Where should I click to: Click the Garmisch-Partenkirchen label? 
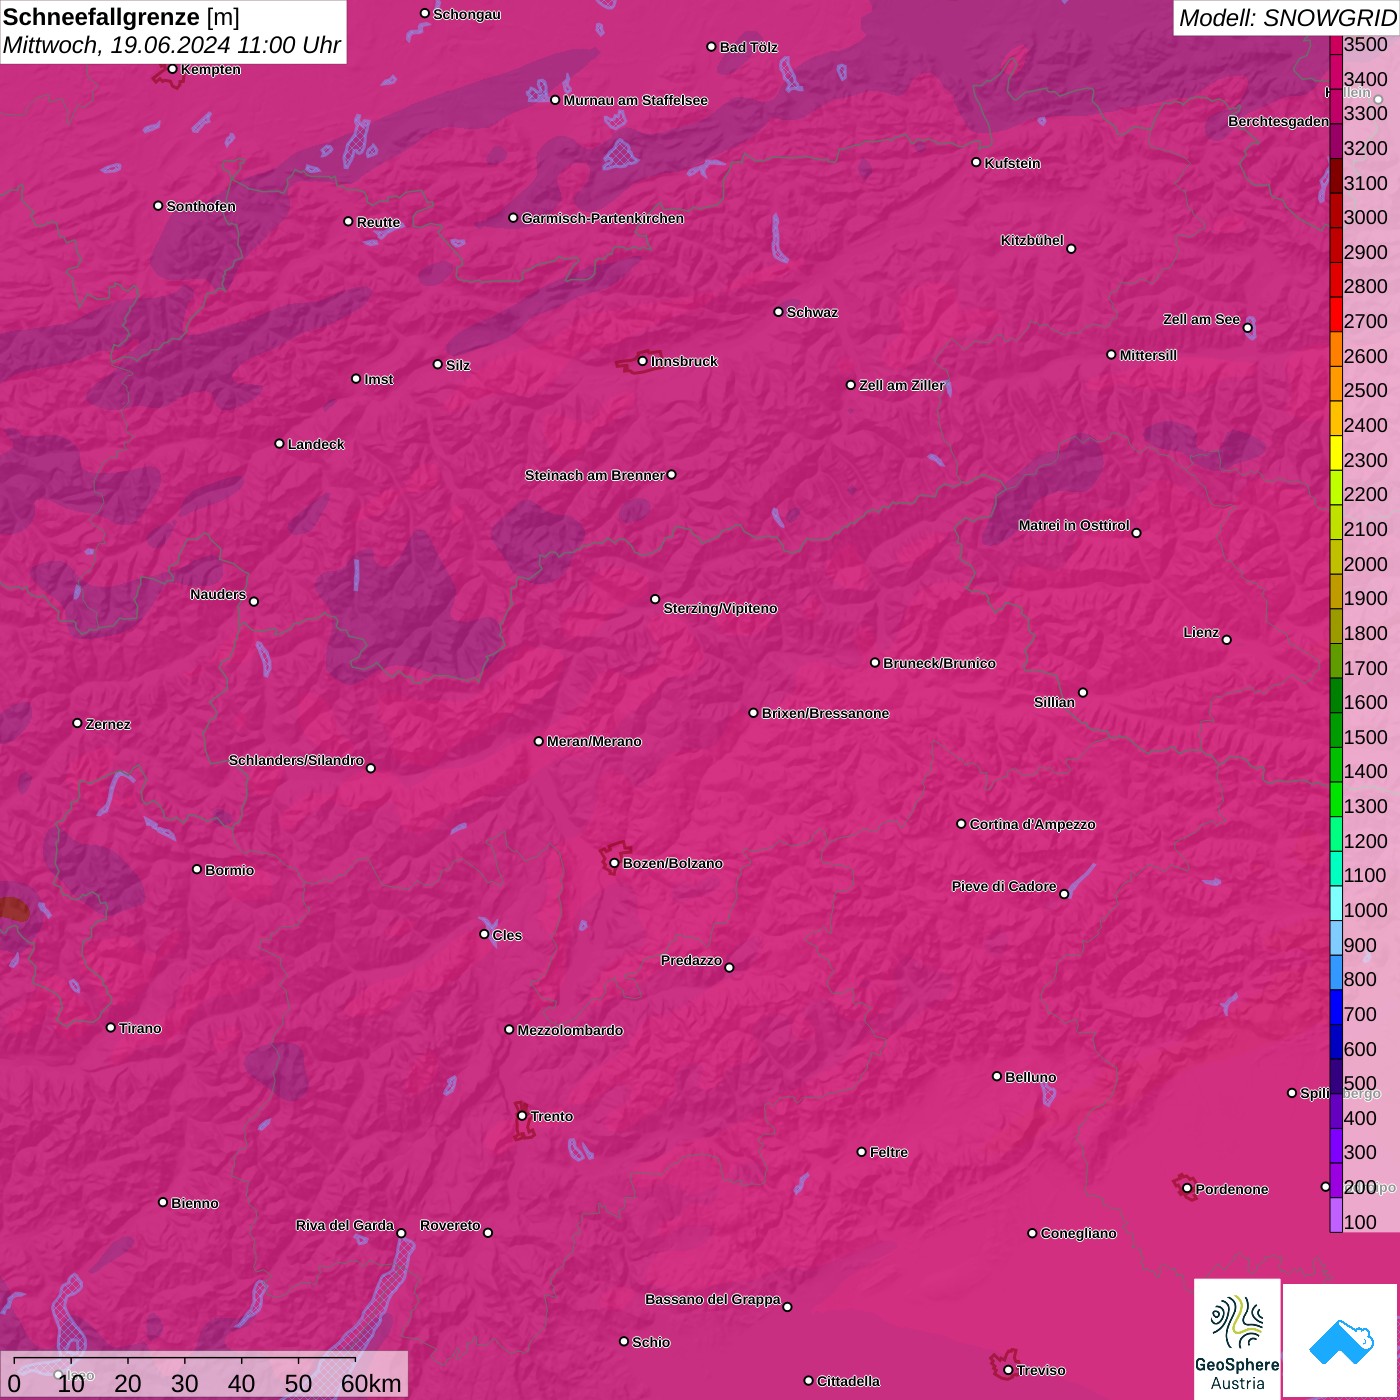coord(602,218)
